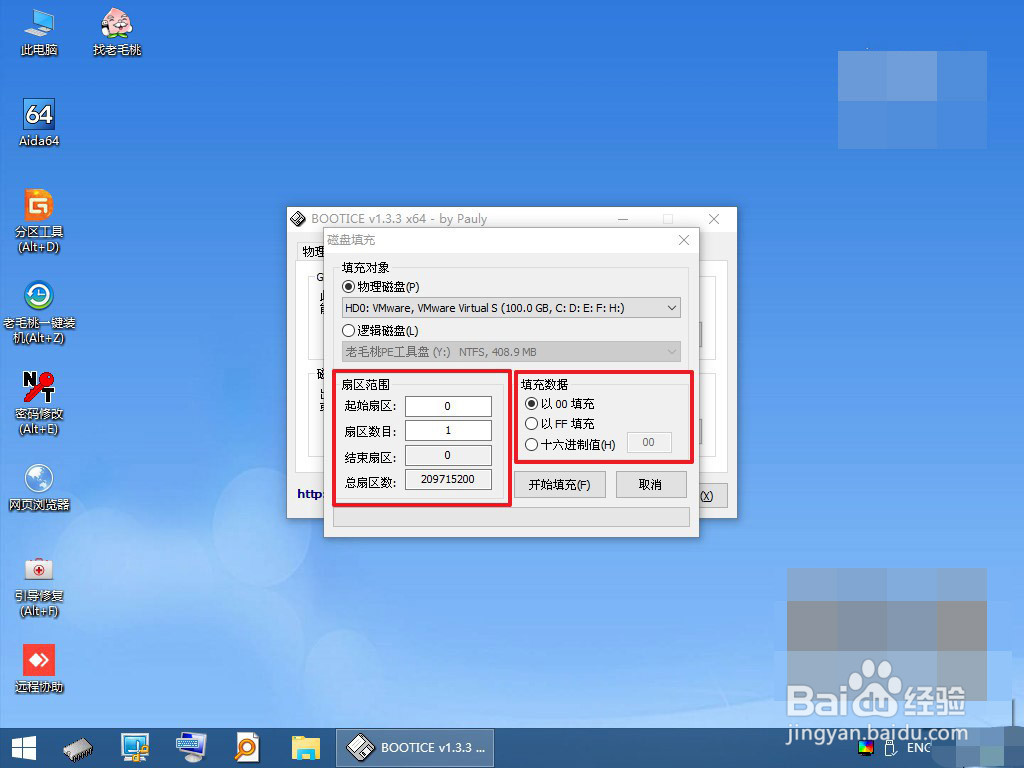Launch the 网页浏览器 desktop icon
The height and width of the screenshot is (768, 1024).
(x=39, y=487)
